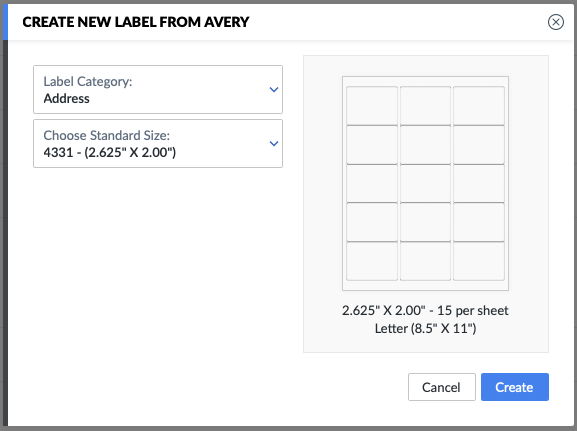Click the blue Create button
577x431 pixels.
coord(514,387)
